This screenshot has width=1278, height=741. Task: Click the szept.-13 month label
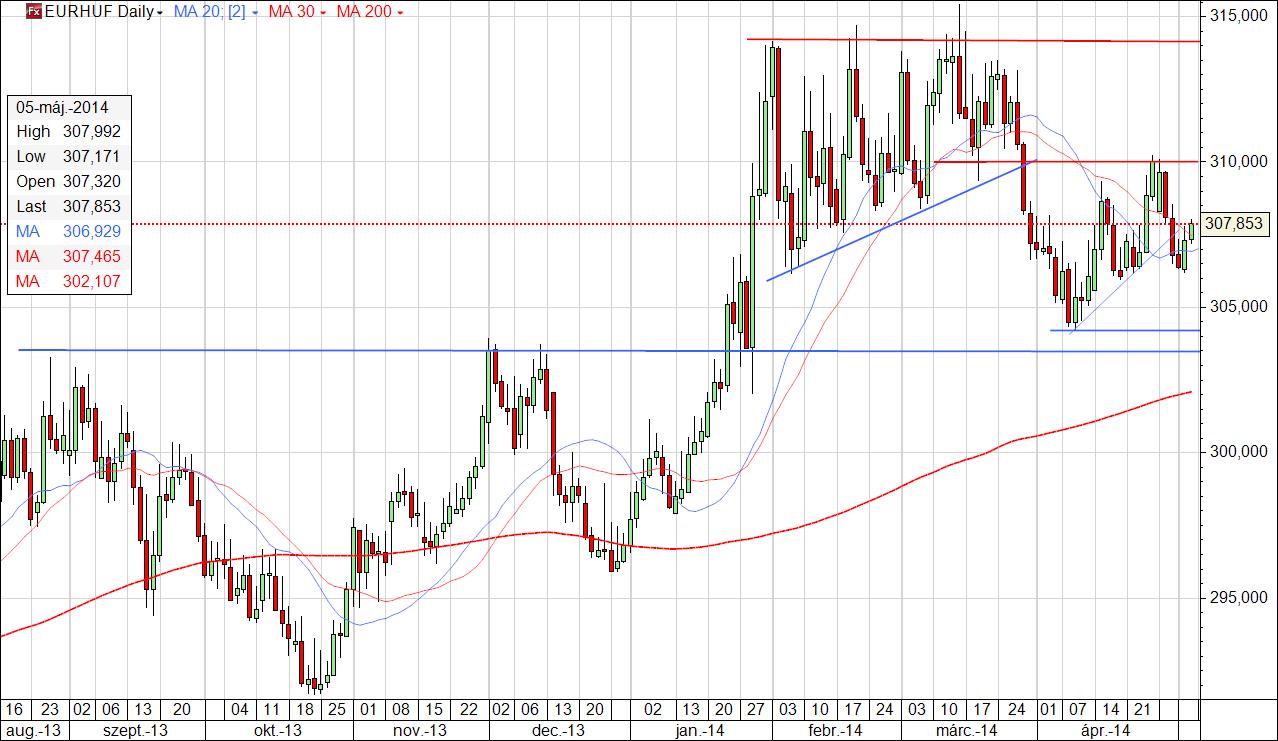[134, 731]
